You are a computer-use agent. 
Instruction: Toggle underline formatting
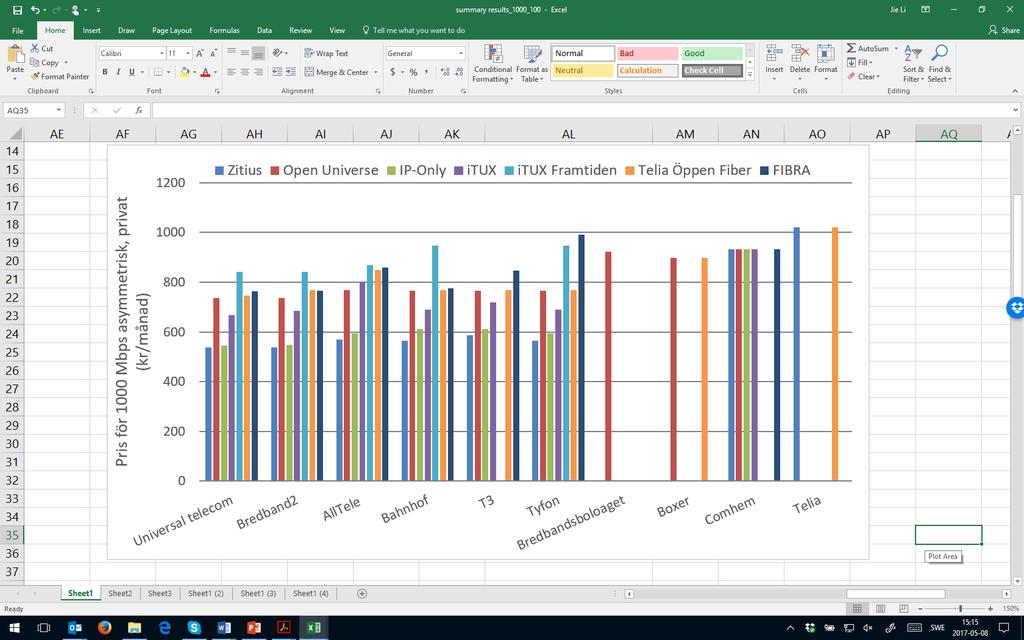coord(132,72)
